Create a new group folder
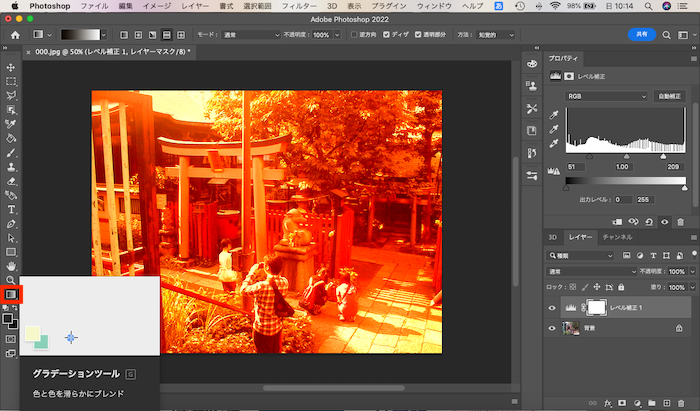The image size is (700, 411). click(652, 403)
